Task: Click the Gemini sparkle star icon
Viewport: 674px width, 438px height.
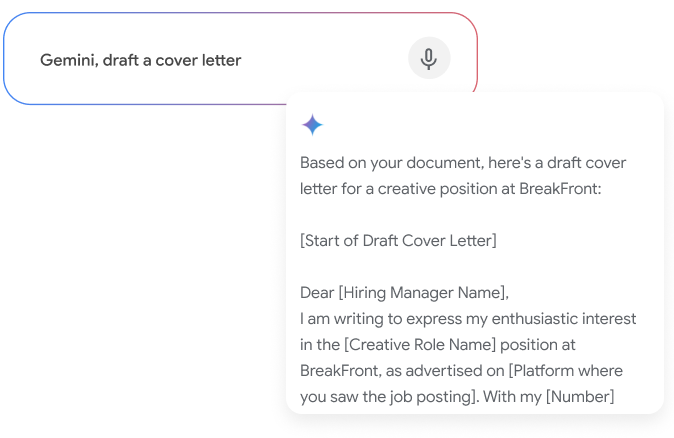Action: click(x=312, y=125)
